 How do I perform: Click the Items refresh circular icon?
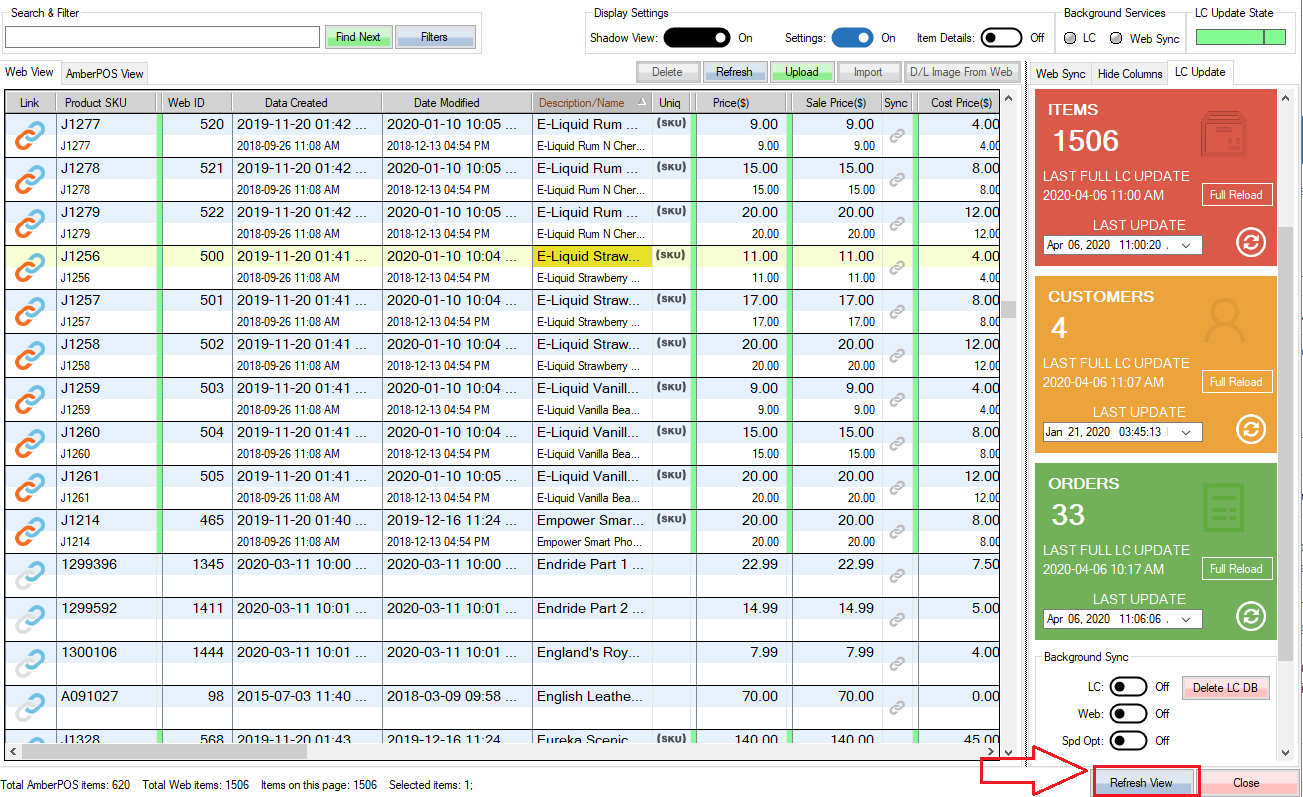coord(1251,243)
